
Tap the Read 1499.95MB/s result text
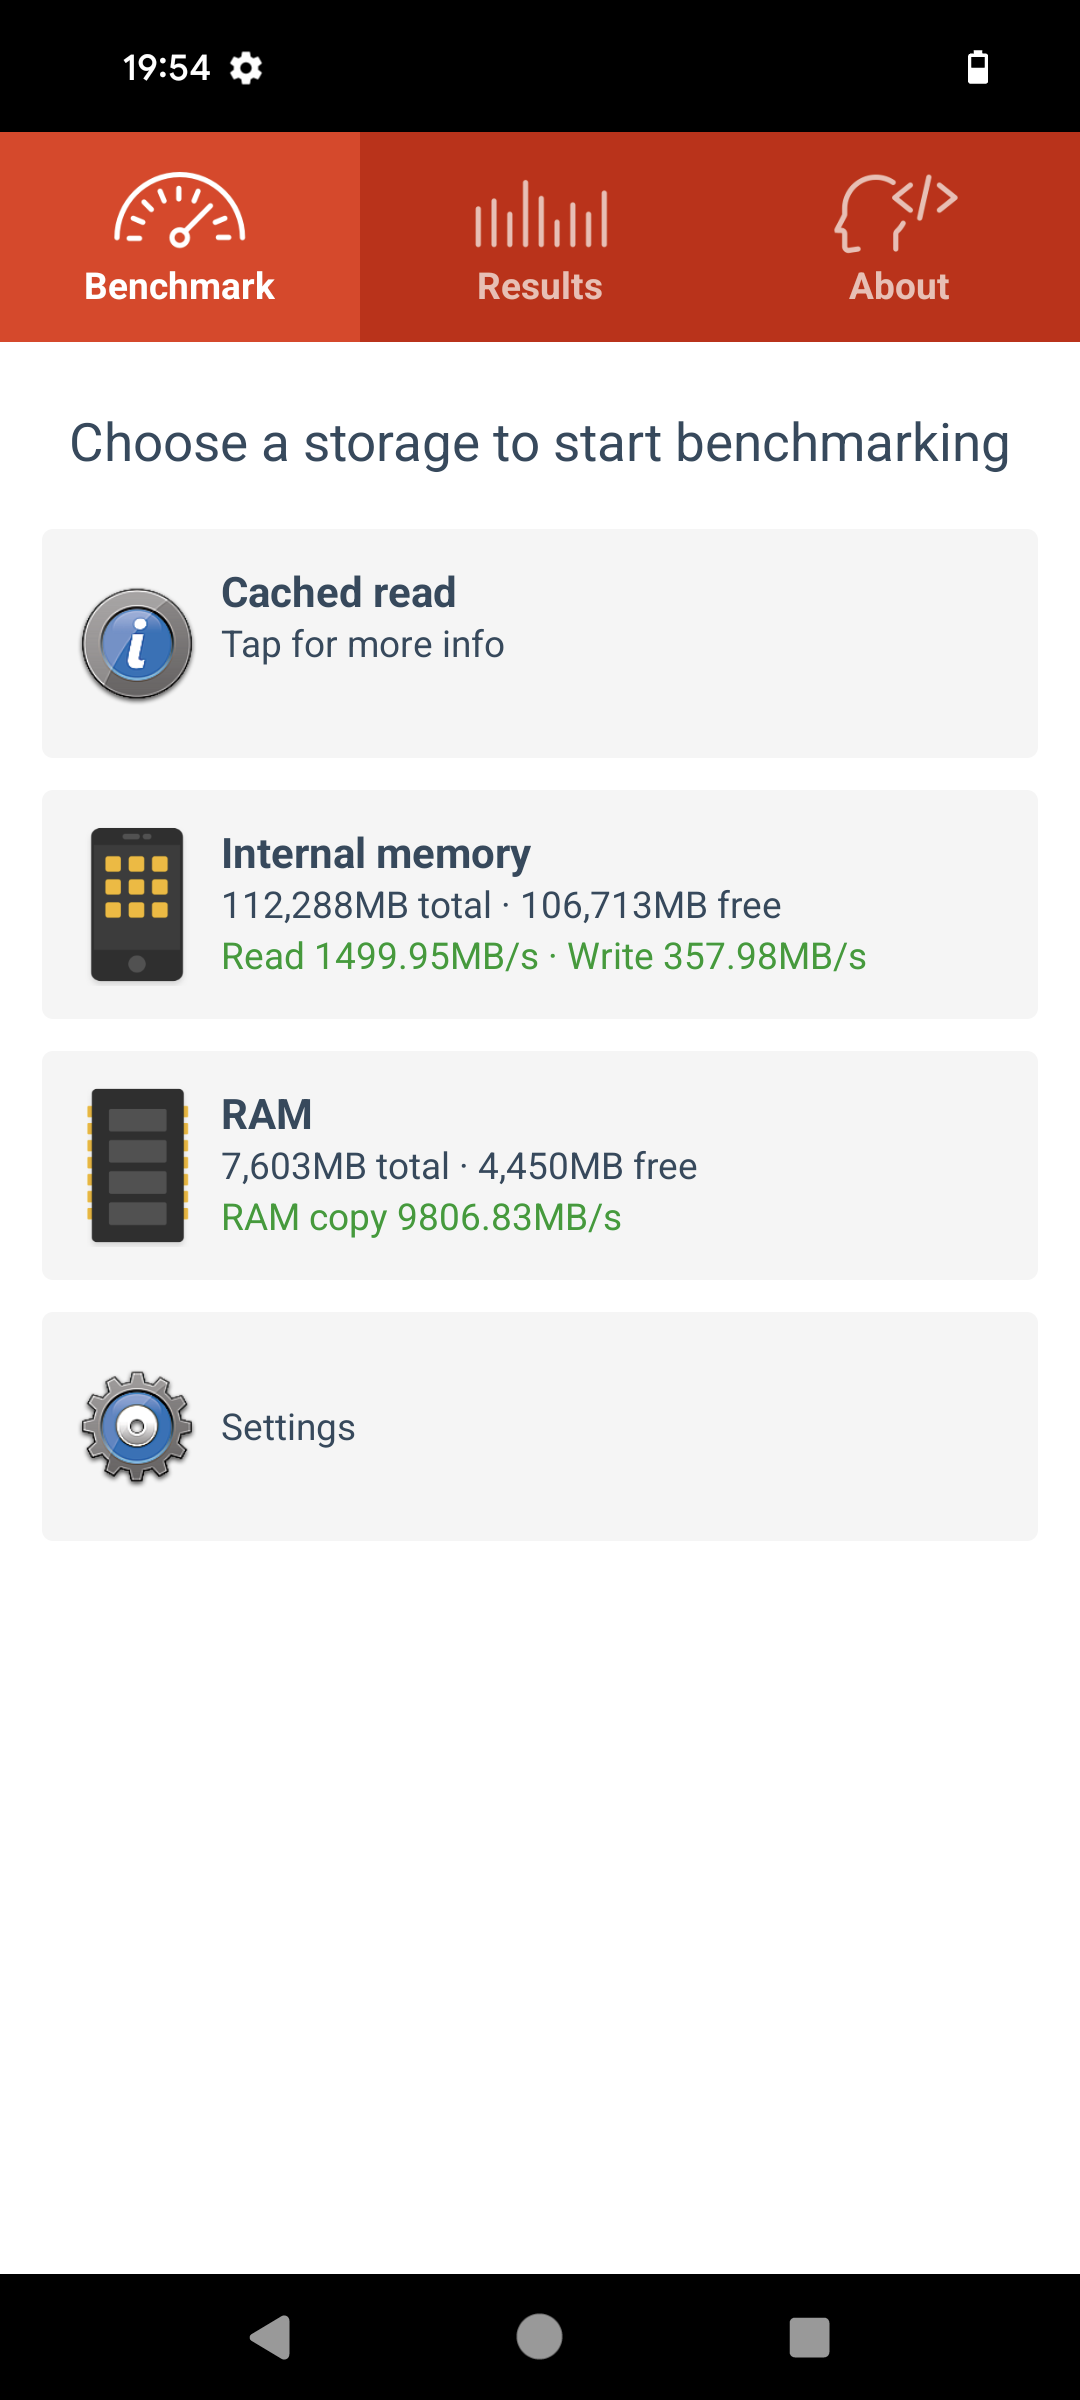click(x=380, y=957)
